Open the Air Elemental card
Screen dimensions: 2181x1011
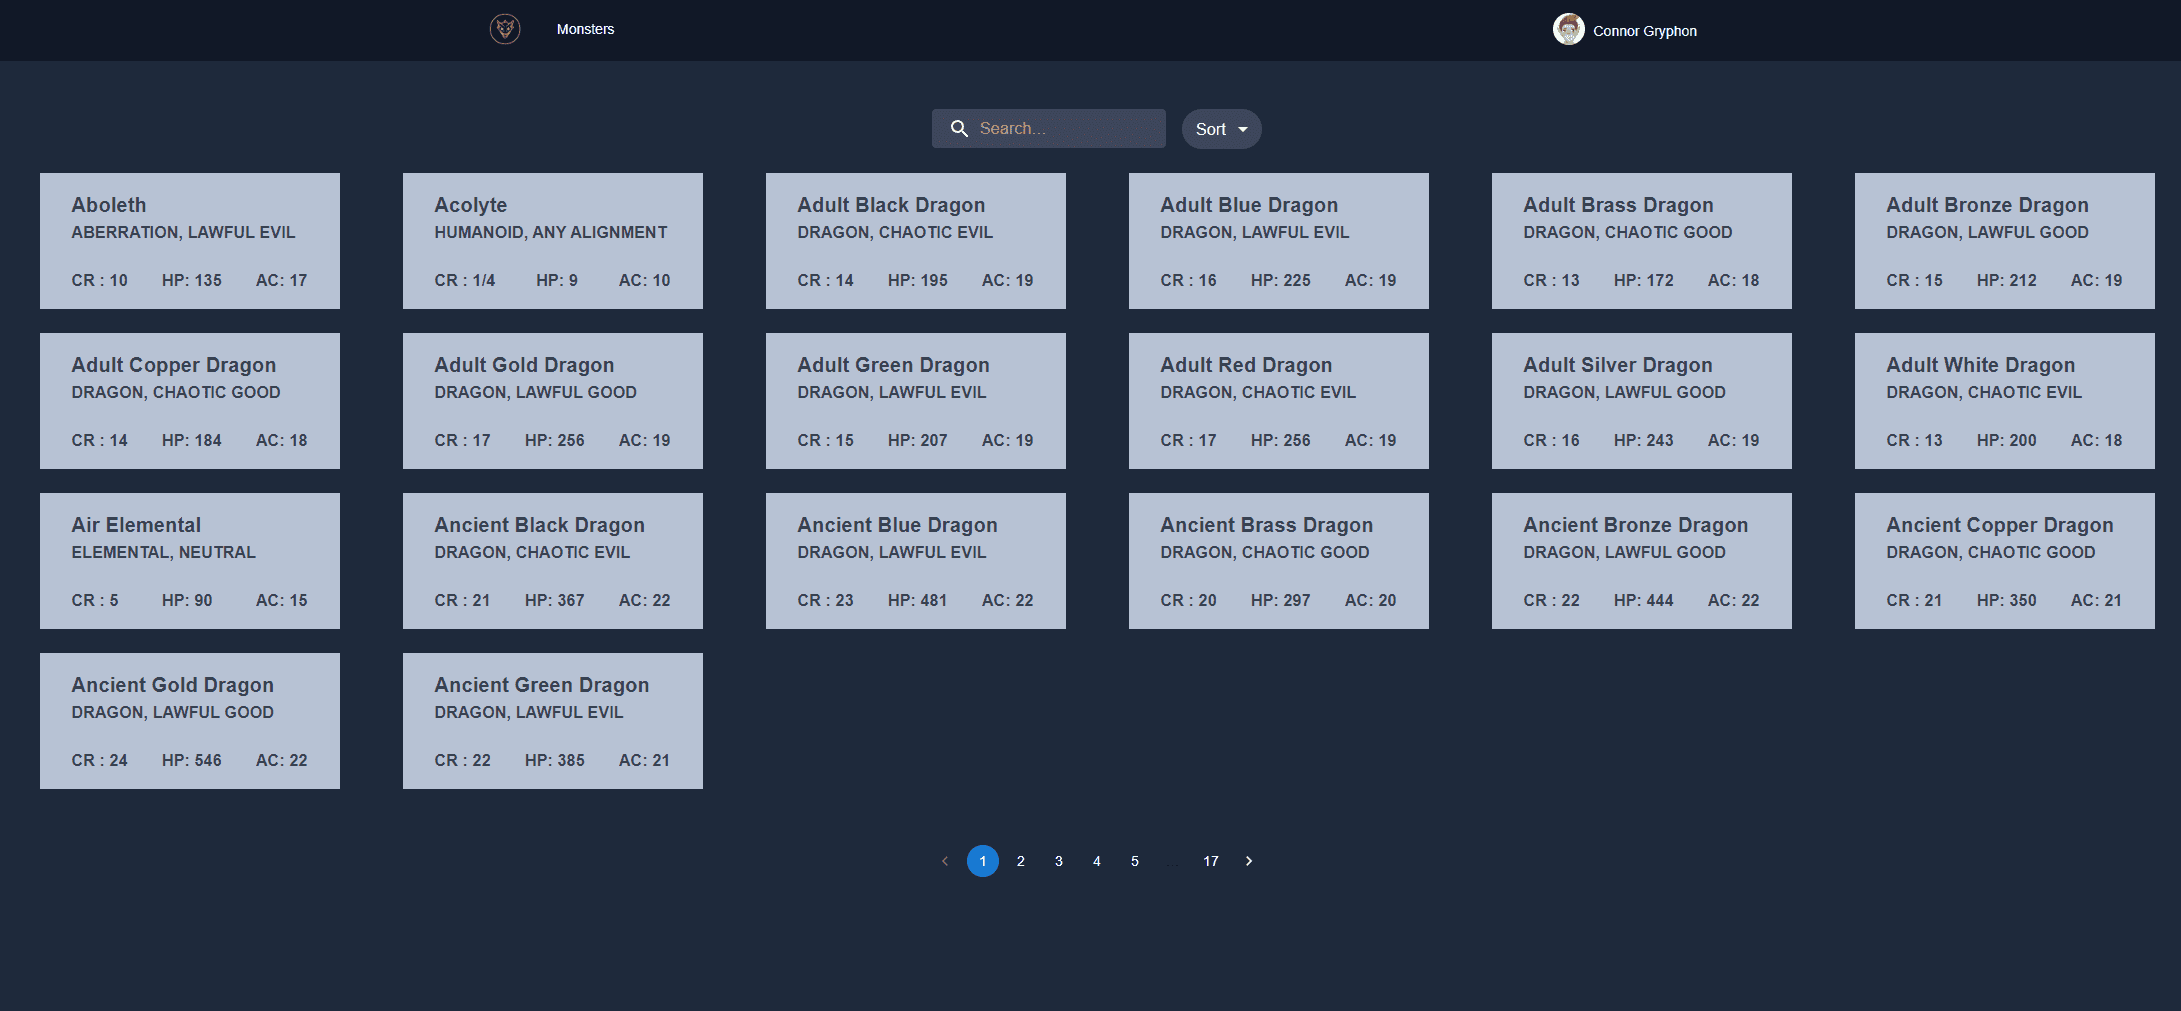[x=189, y=560]
